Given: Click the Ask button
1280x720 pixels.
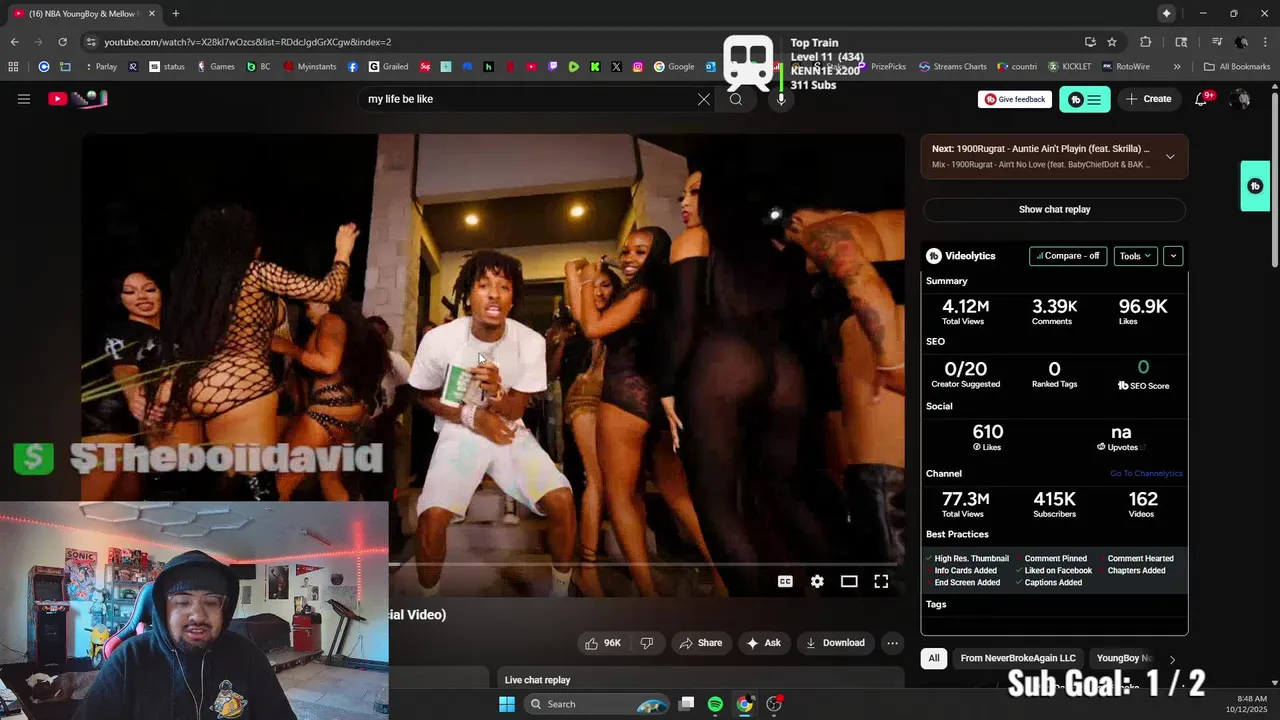Looking at the screenshot, I should point(763,643).
